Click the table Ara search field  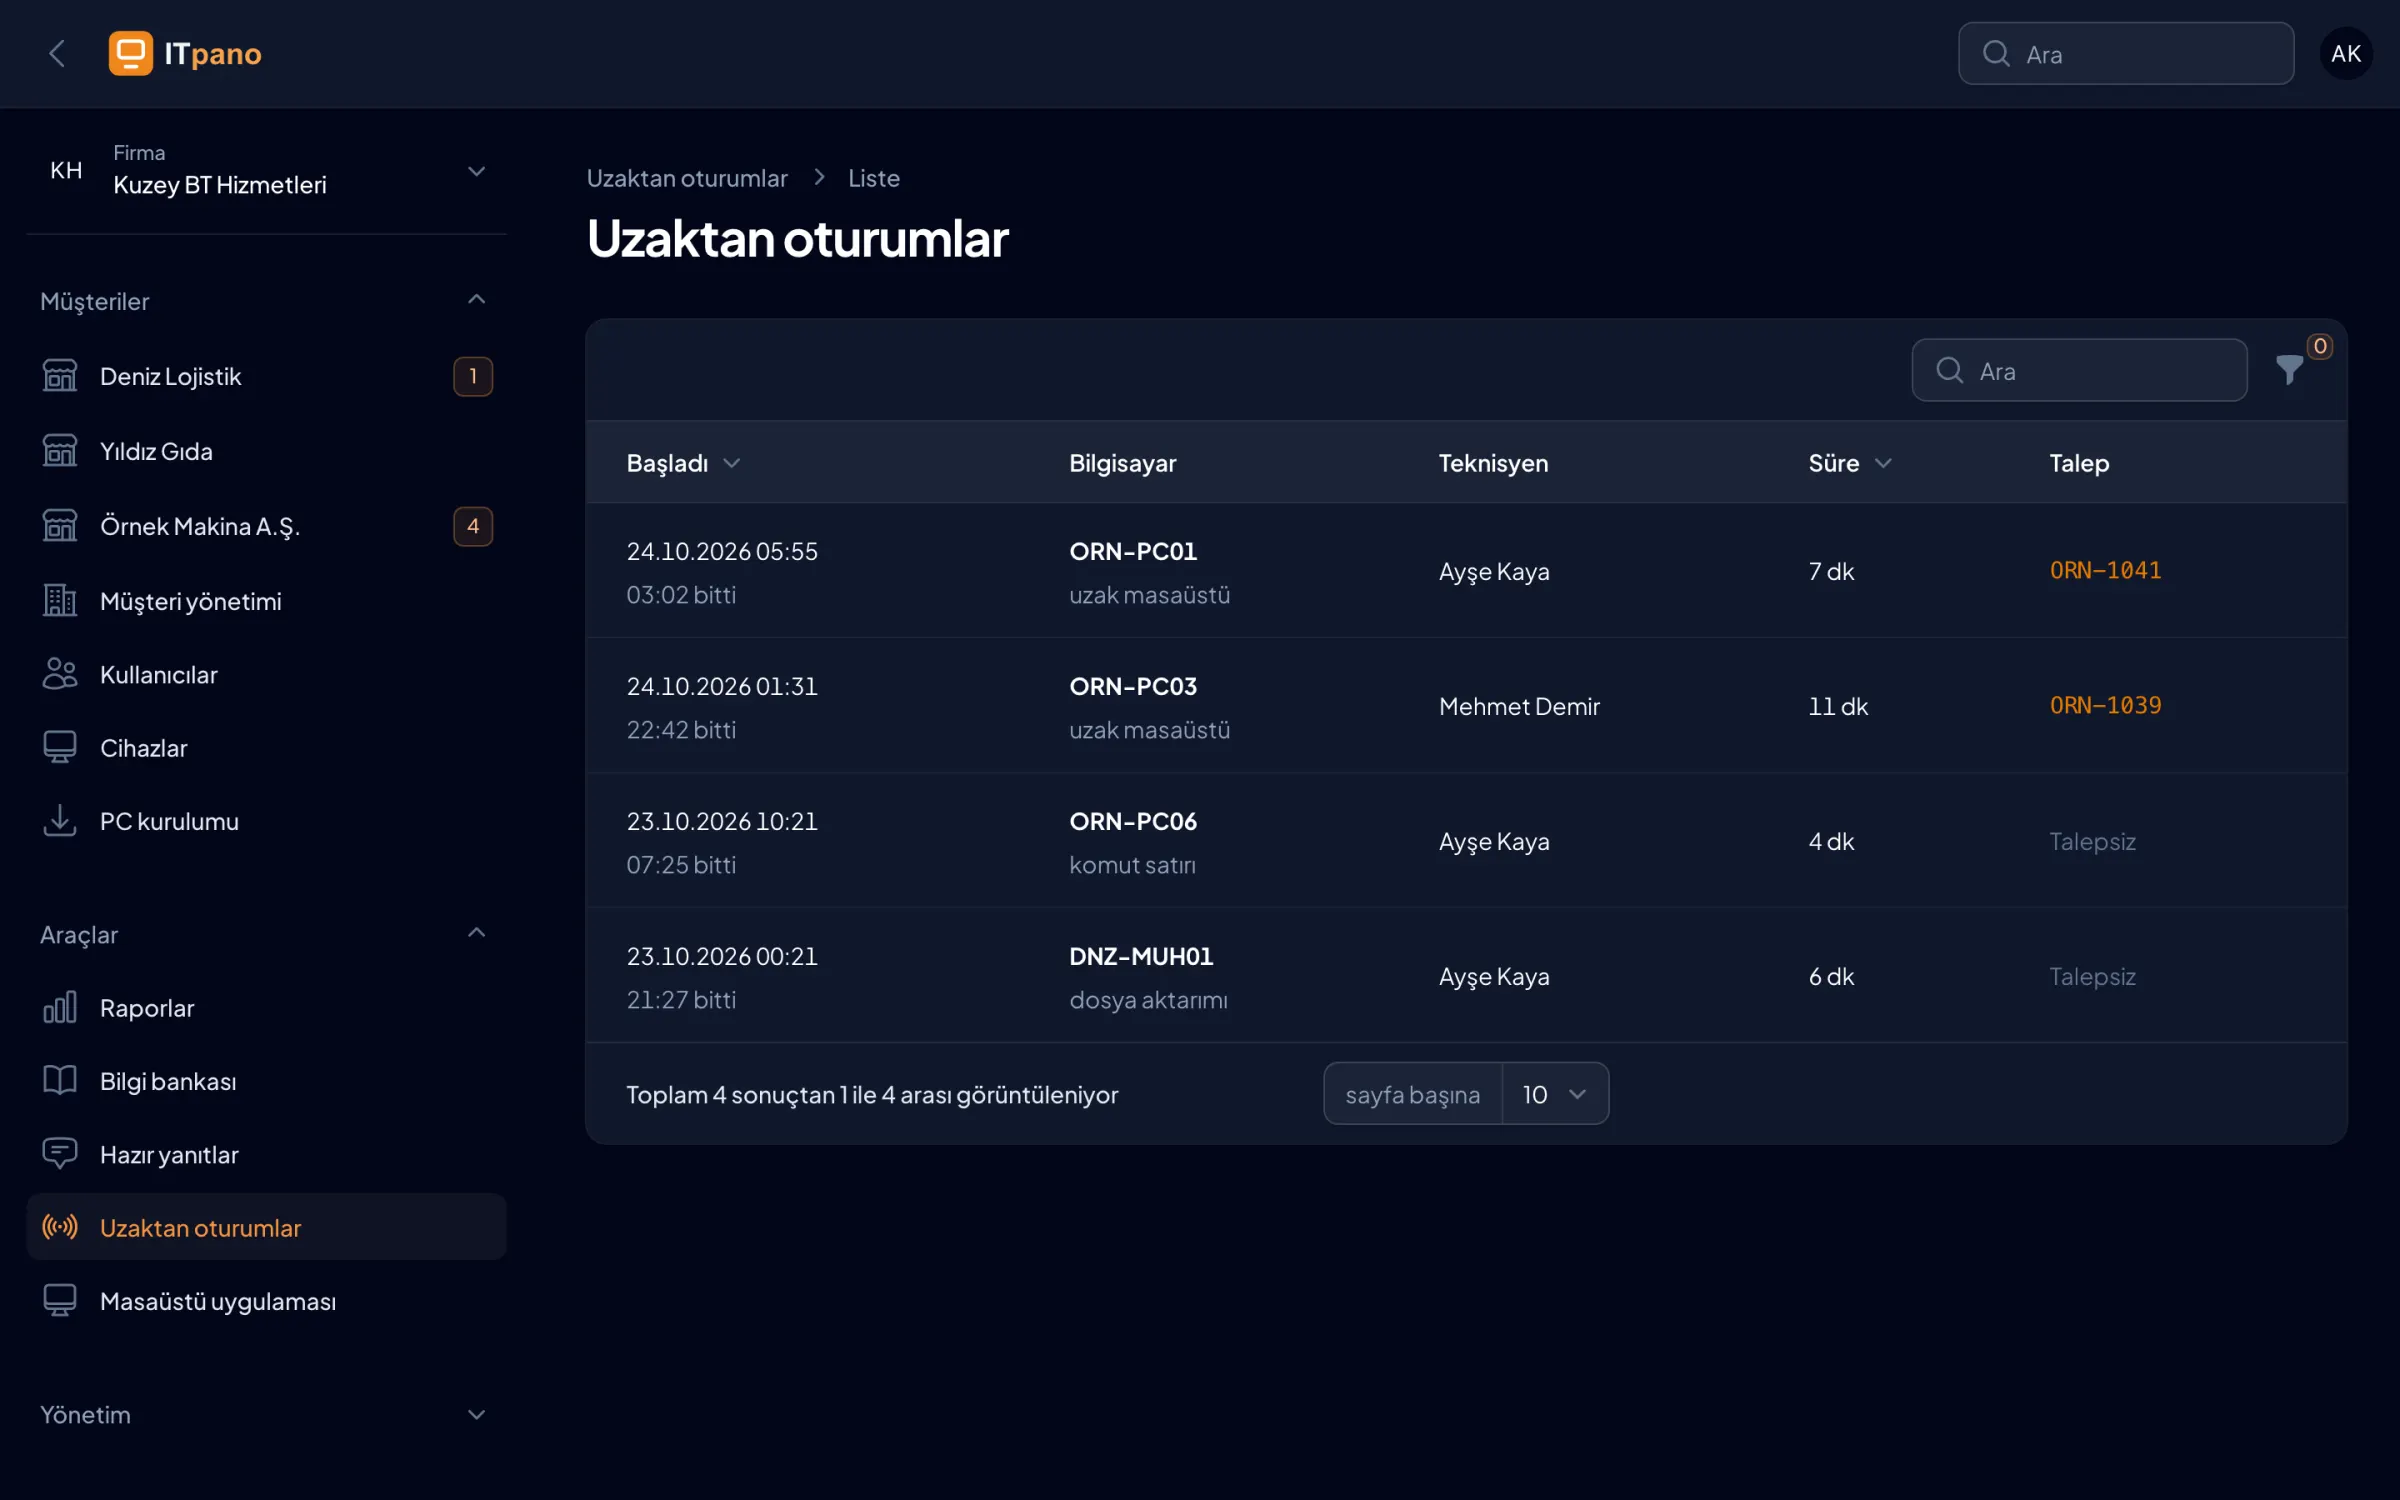[2079, 370]
